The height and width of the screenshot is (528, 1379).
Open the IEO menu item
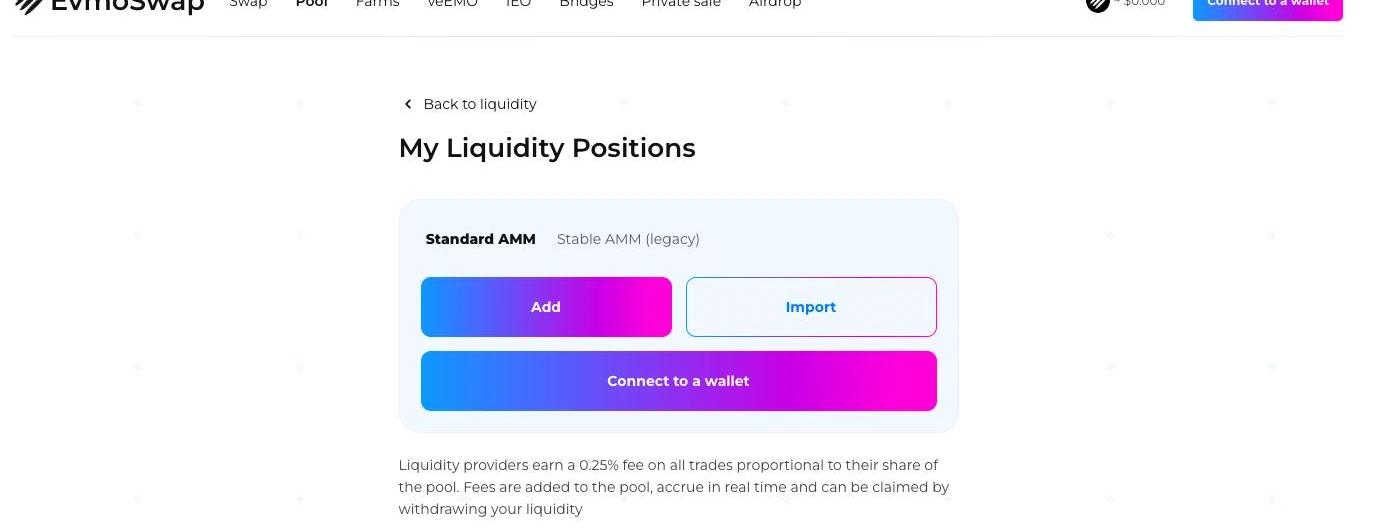pyautogui.click(x=518, y=4)
